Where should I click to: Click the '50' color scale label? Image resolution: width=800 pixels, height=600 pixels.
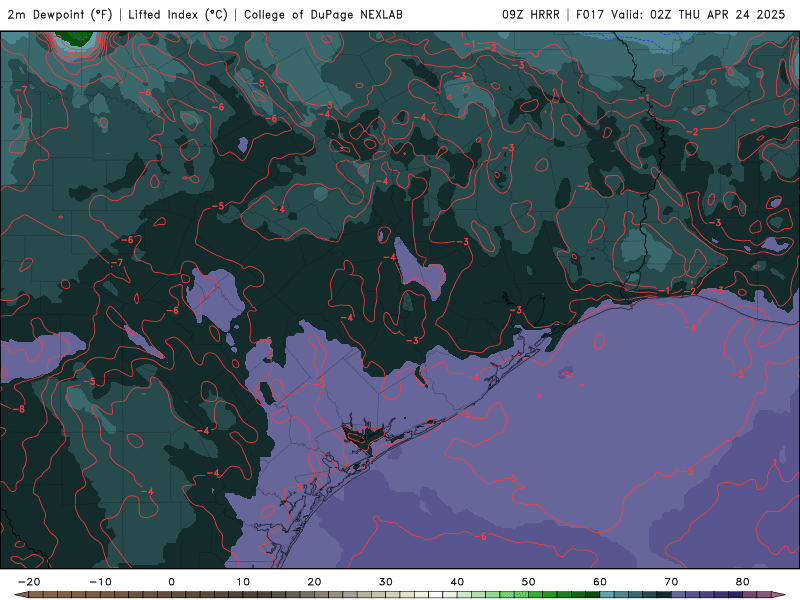[x=529, y=582]
